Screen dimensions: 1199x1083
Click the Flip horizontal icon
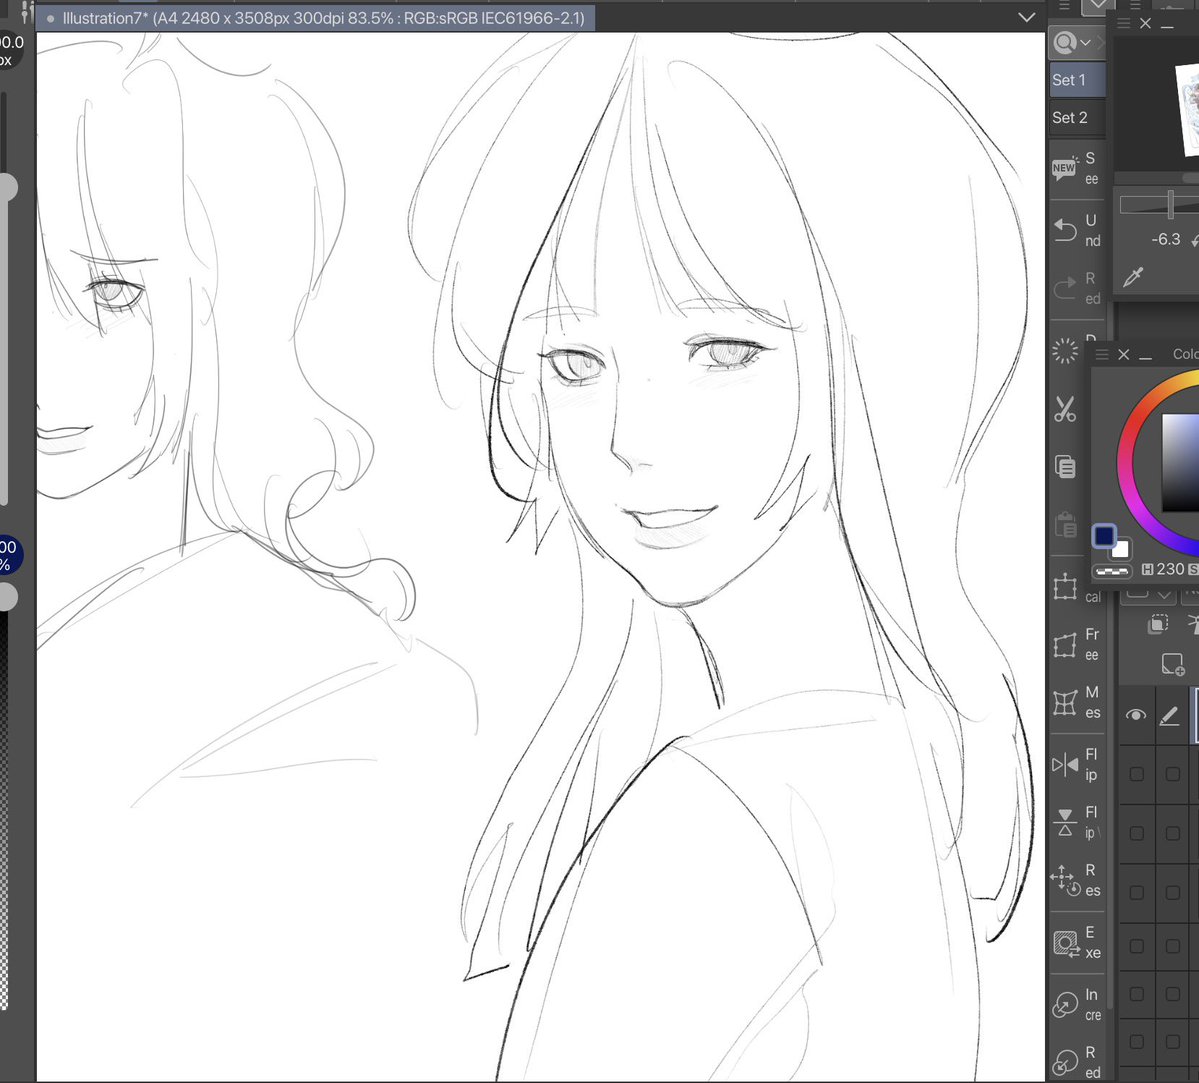(x=1064, y=764)
